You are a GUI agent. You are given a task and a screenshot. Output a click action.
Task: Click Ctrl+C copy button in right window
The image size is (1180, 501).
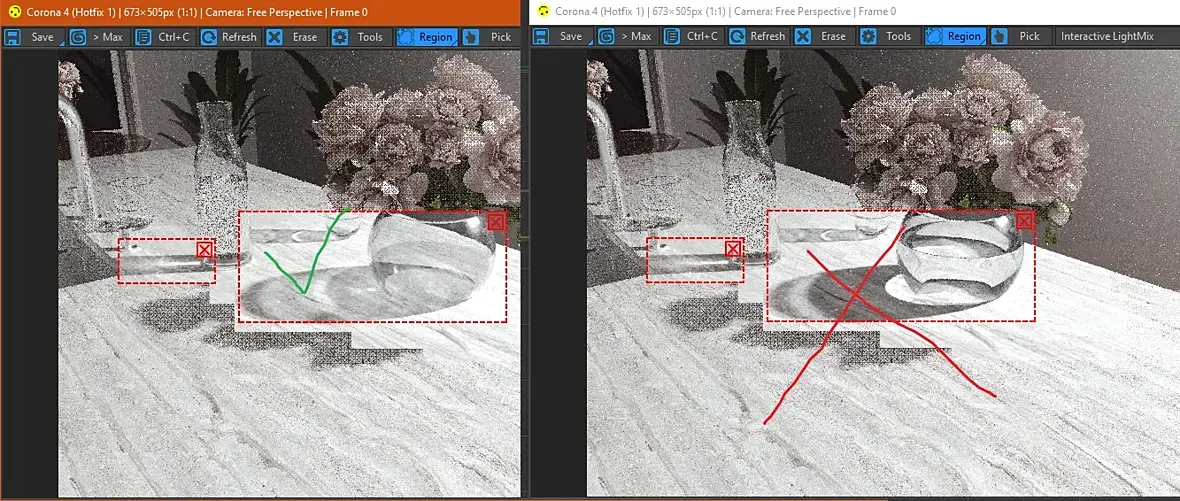[x=693, y=36]
